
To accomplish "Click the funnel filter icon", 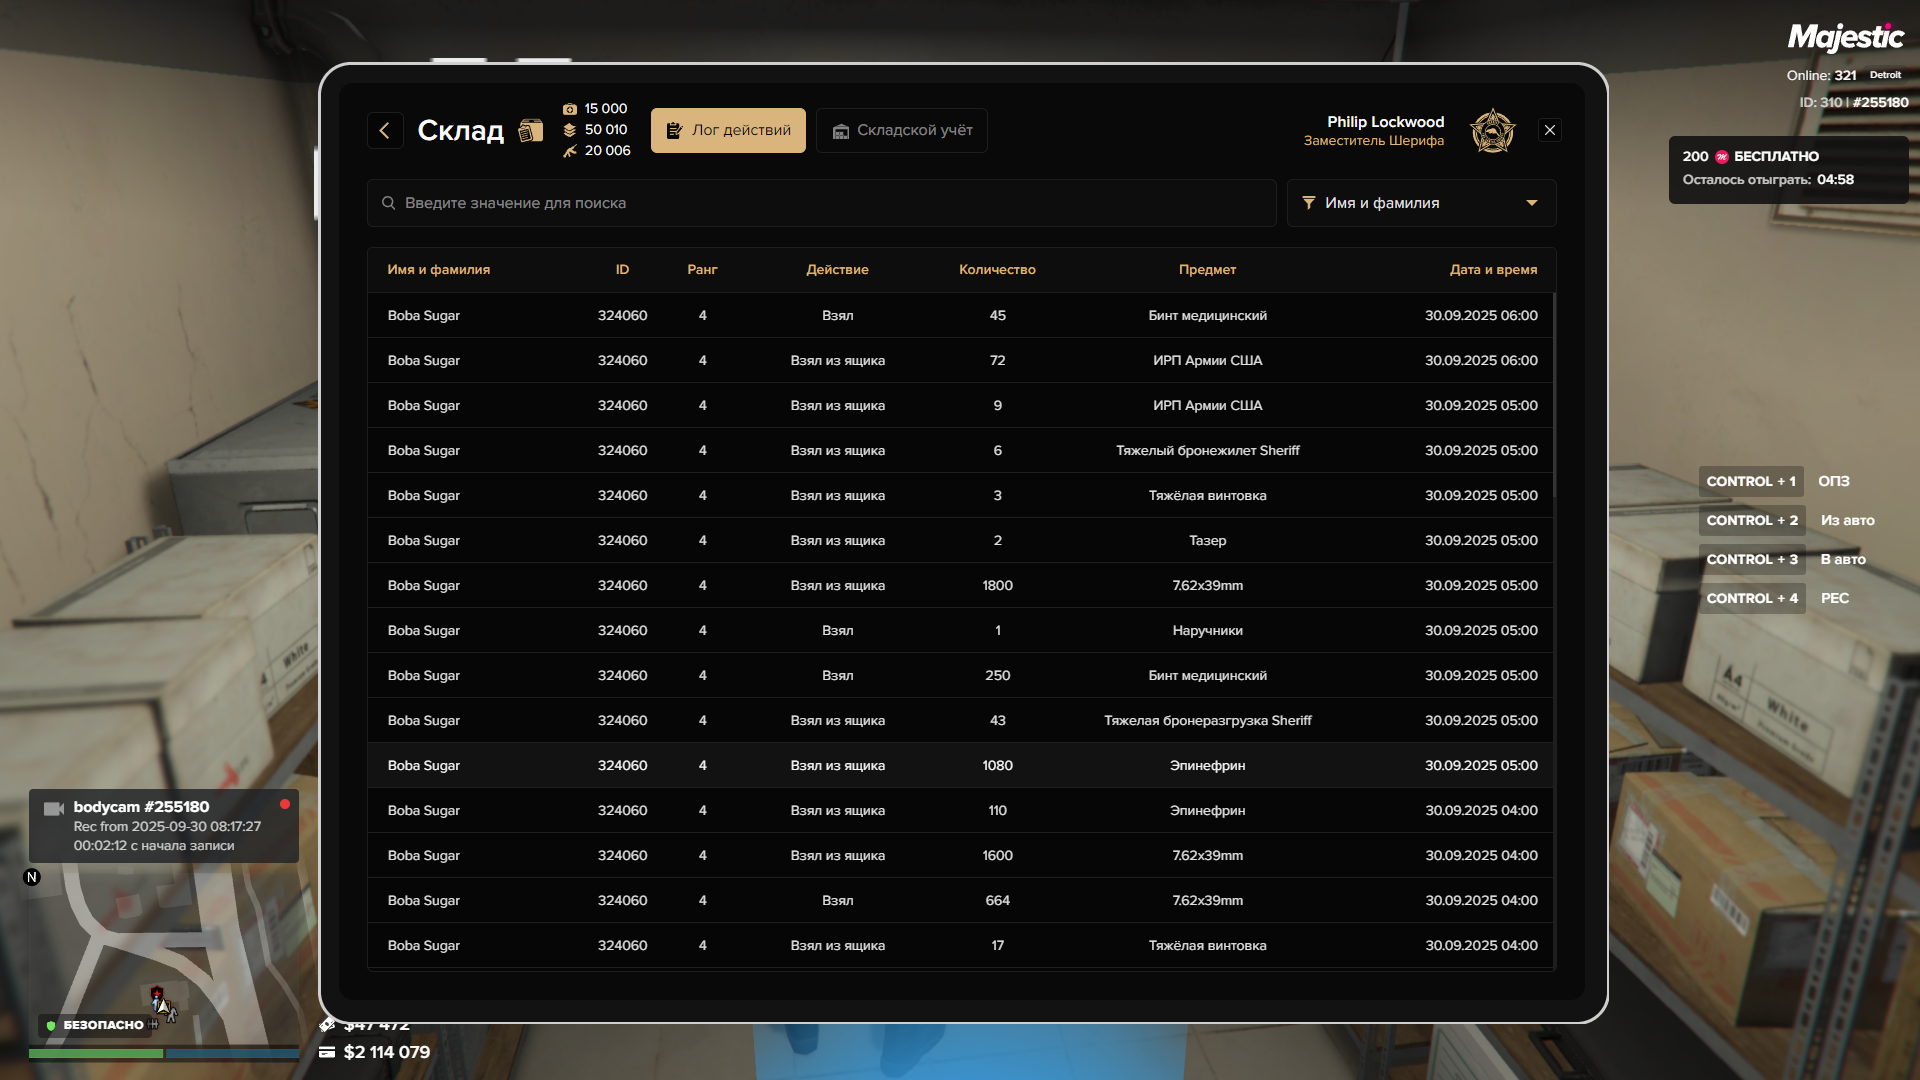I will point(1309,203).
